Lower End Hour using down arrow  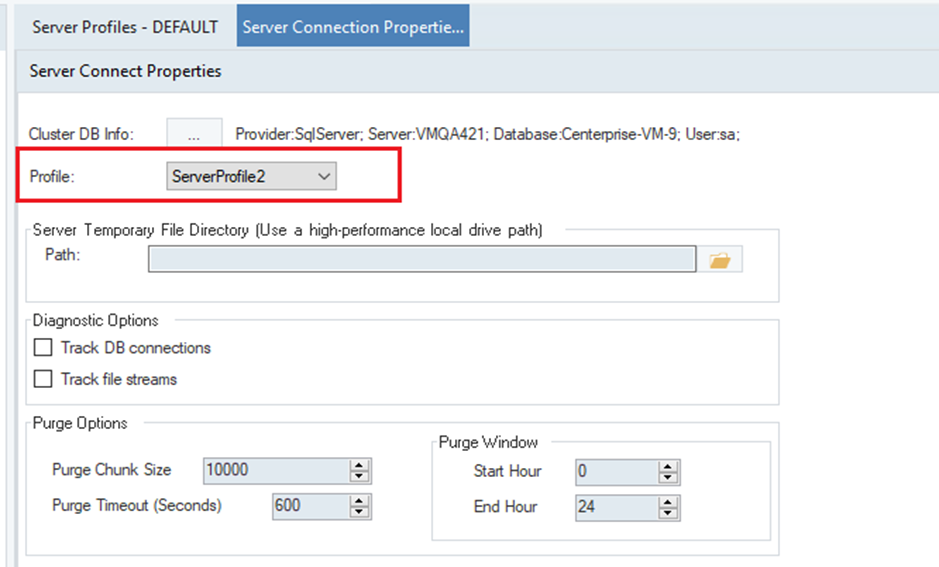(668, 513)
